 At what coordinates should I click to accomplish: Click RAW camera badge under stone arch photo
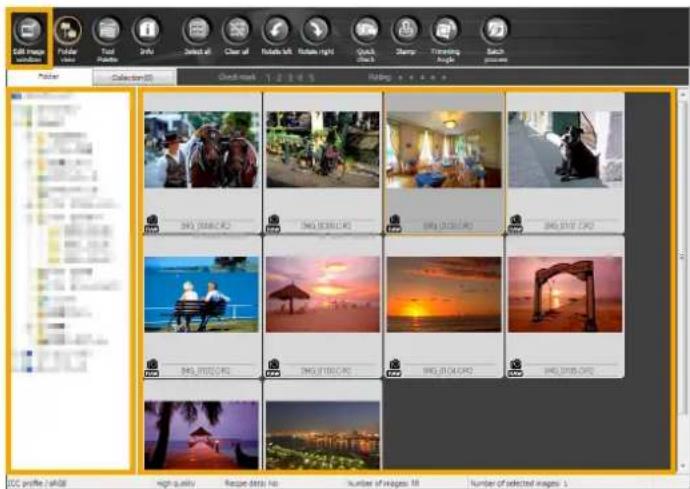coord(515,368)
